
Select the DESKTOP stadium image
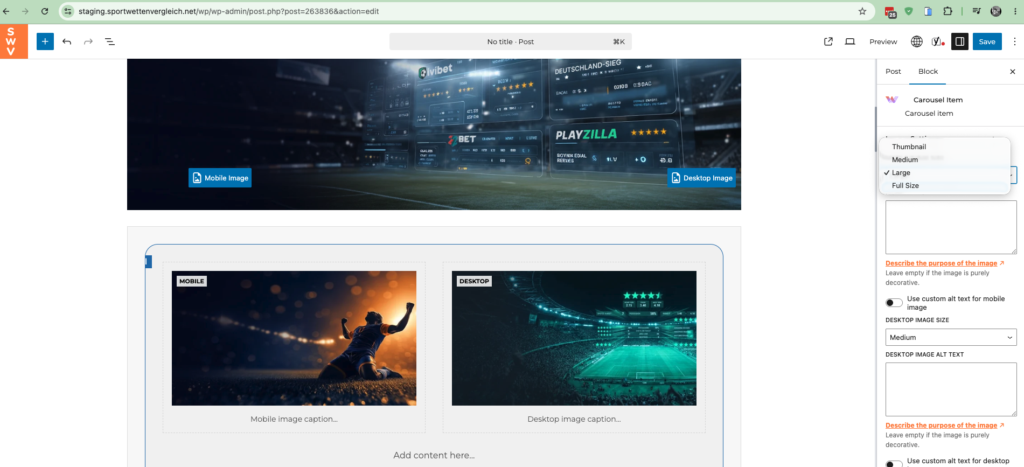574,338
